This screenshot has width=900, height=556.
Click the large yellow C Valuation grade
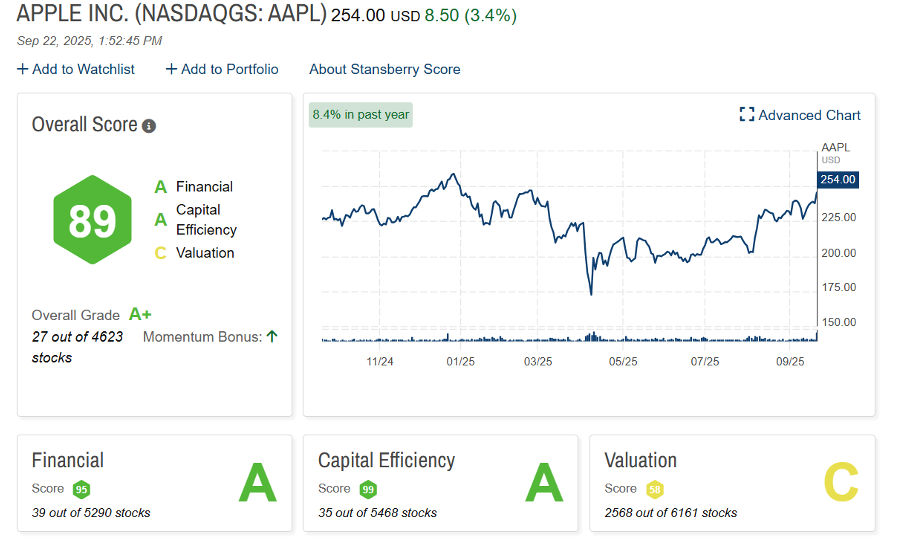coord(841,484)
